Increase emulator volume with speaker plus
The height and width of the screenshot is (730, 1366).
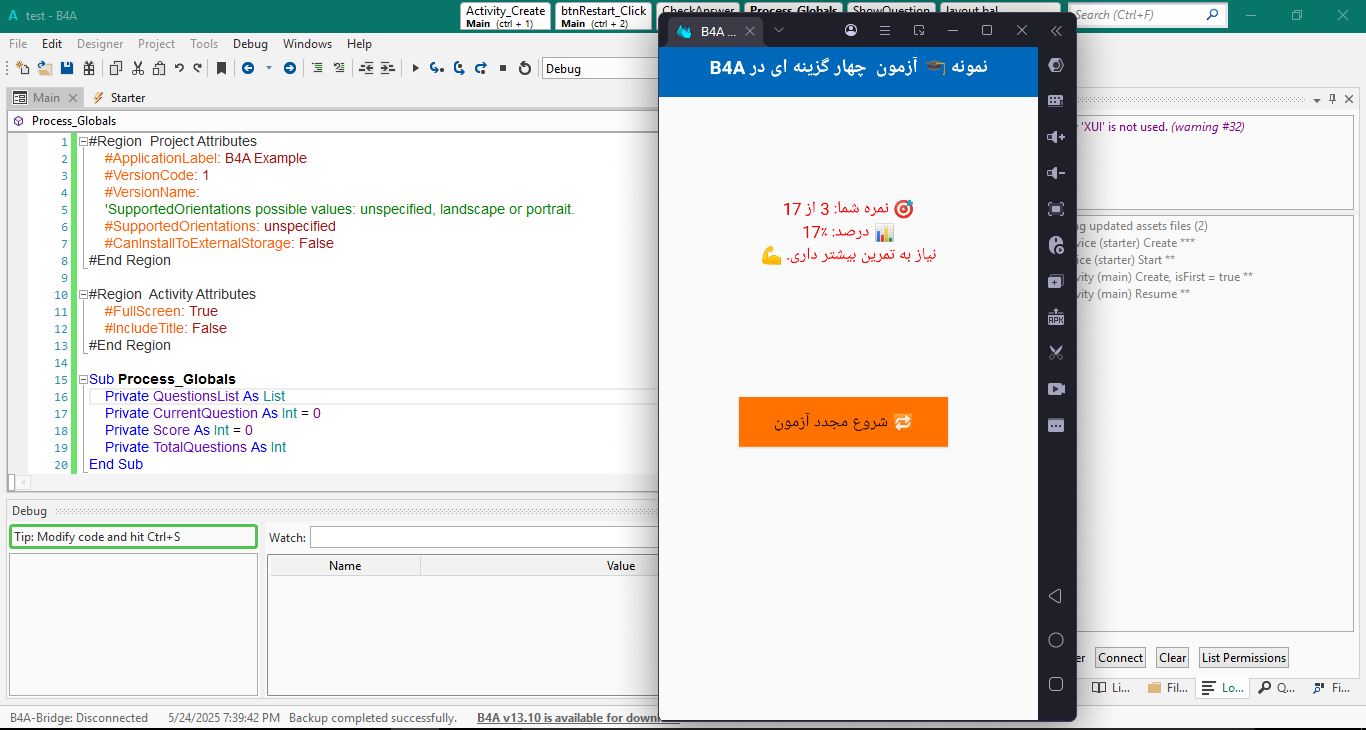[x=1055, y=136]
